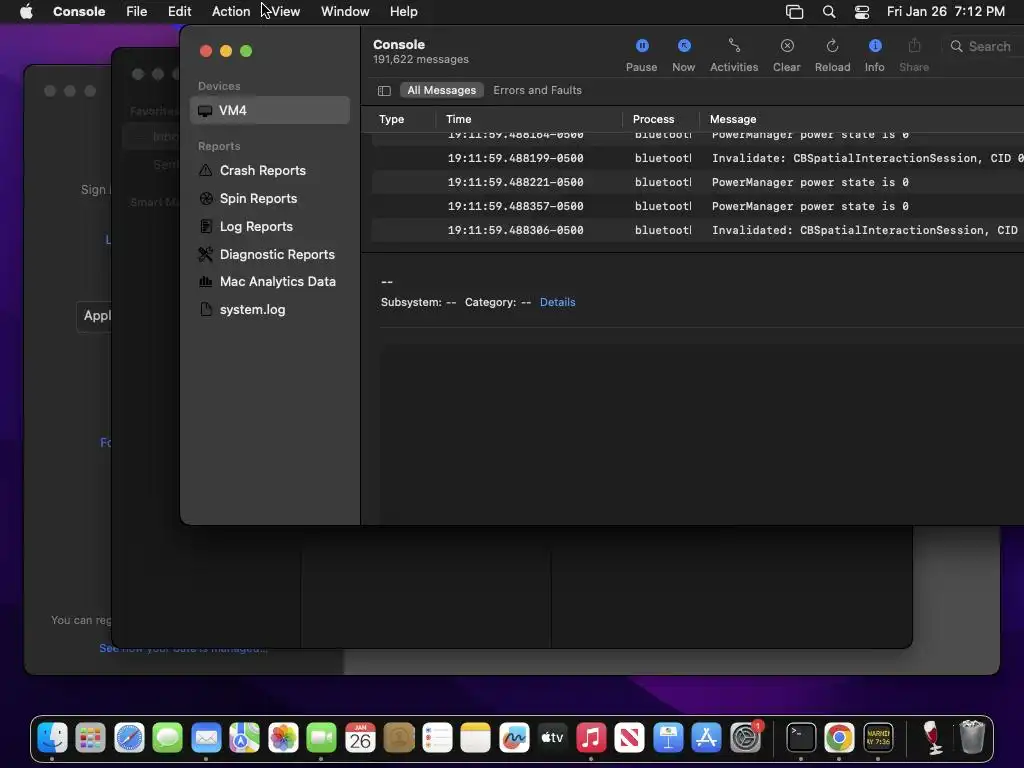The width and height of the screenshot is (1024, 768).
Task: Focus the Search field
Action: click(986, 46)
